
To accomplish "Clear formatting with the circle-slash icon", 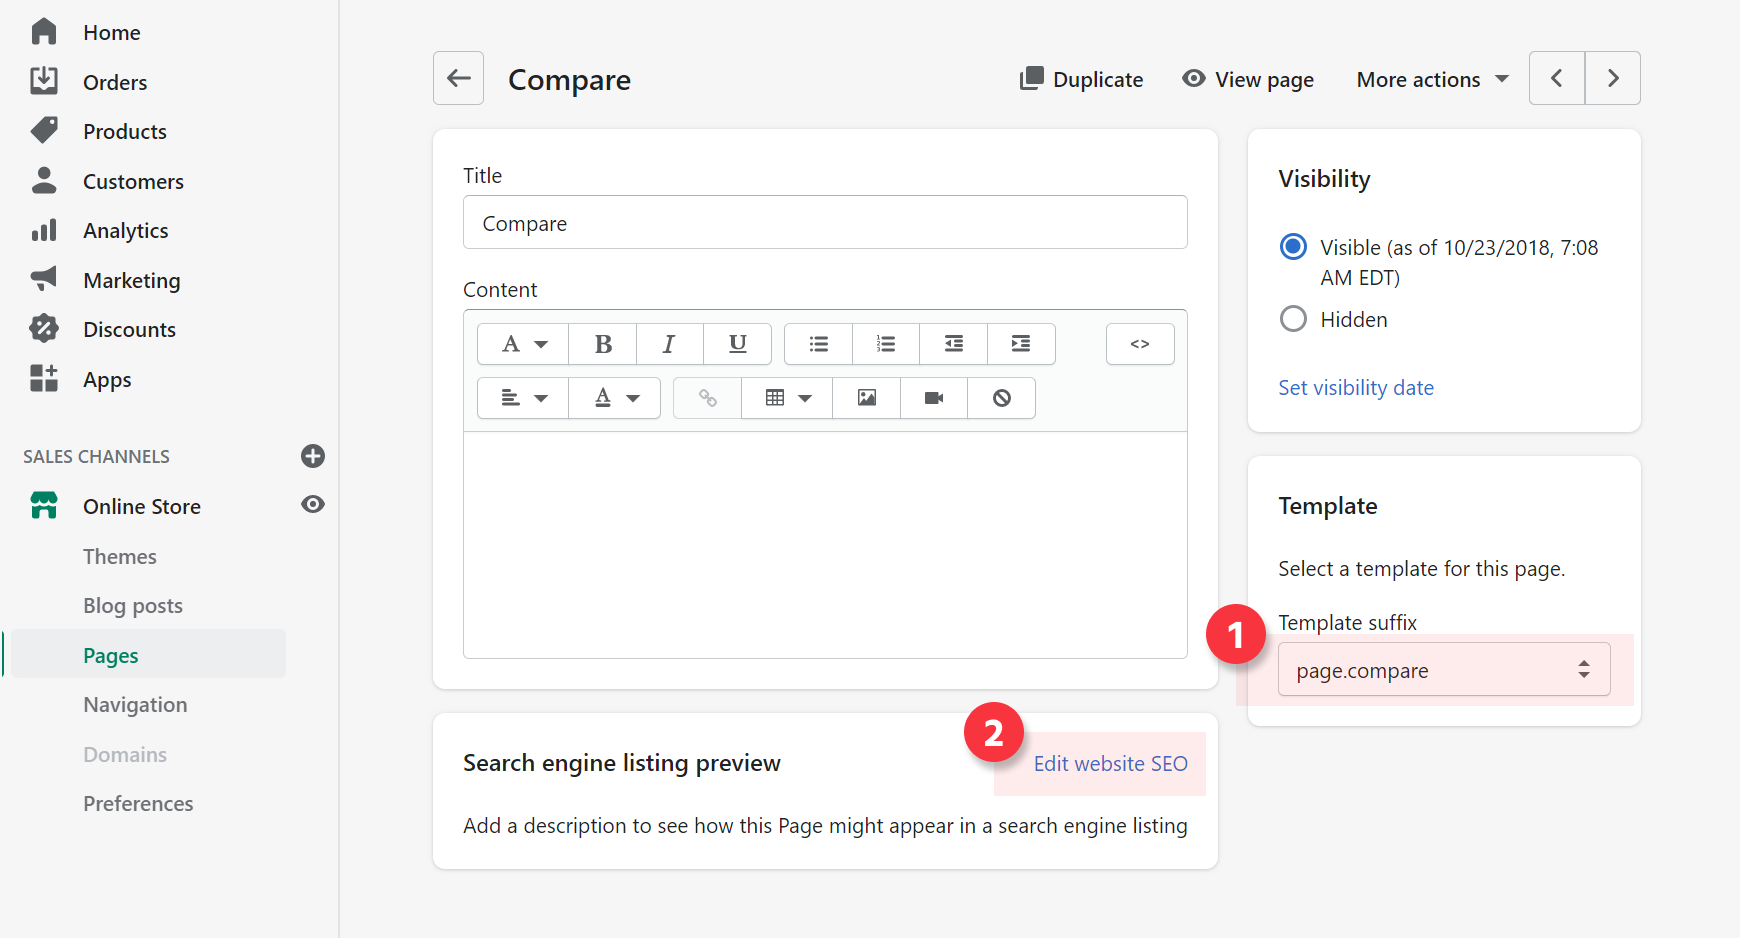I will pos(1001,398).
